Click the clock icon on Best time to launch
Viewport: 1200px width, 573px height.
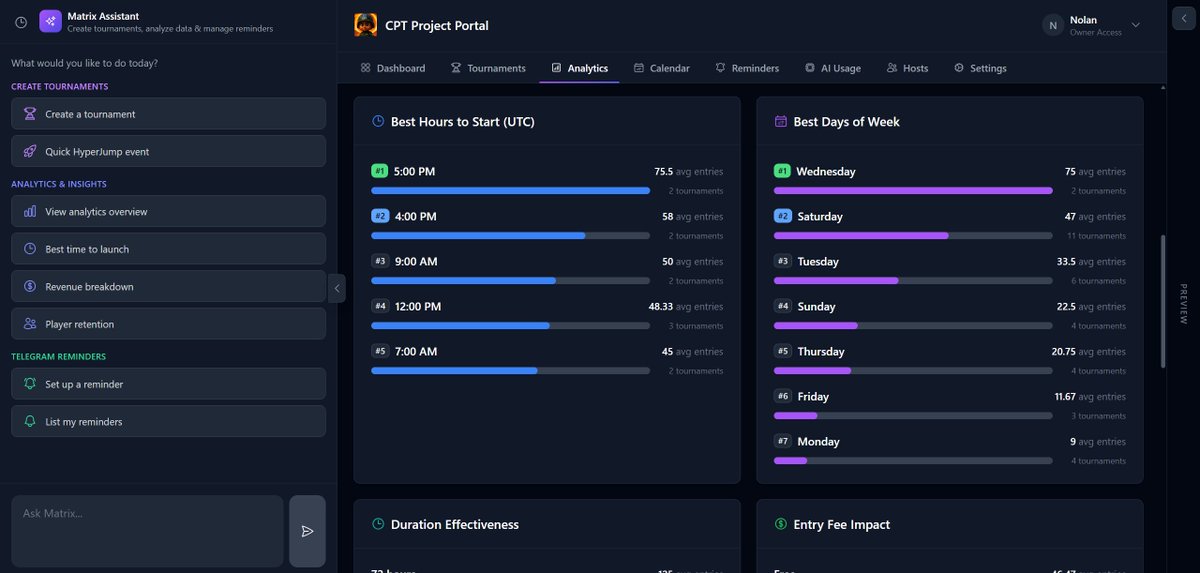pos(30,249)
